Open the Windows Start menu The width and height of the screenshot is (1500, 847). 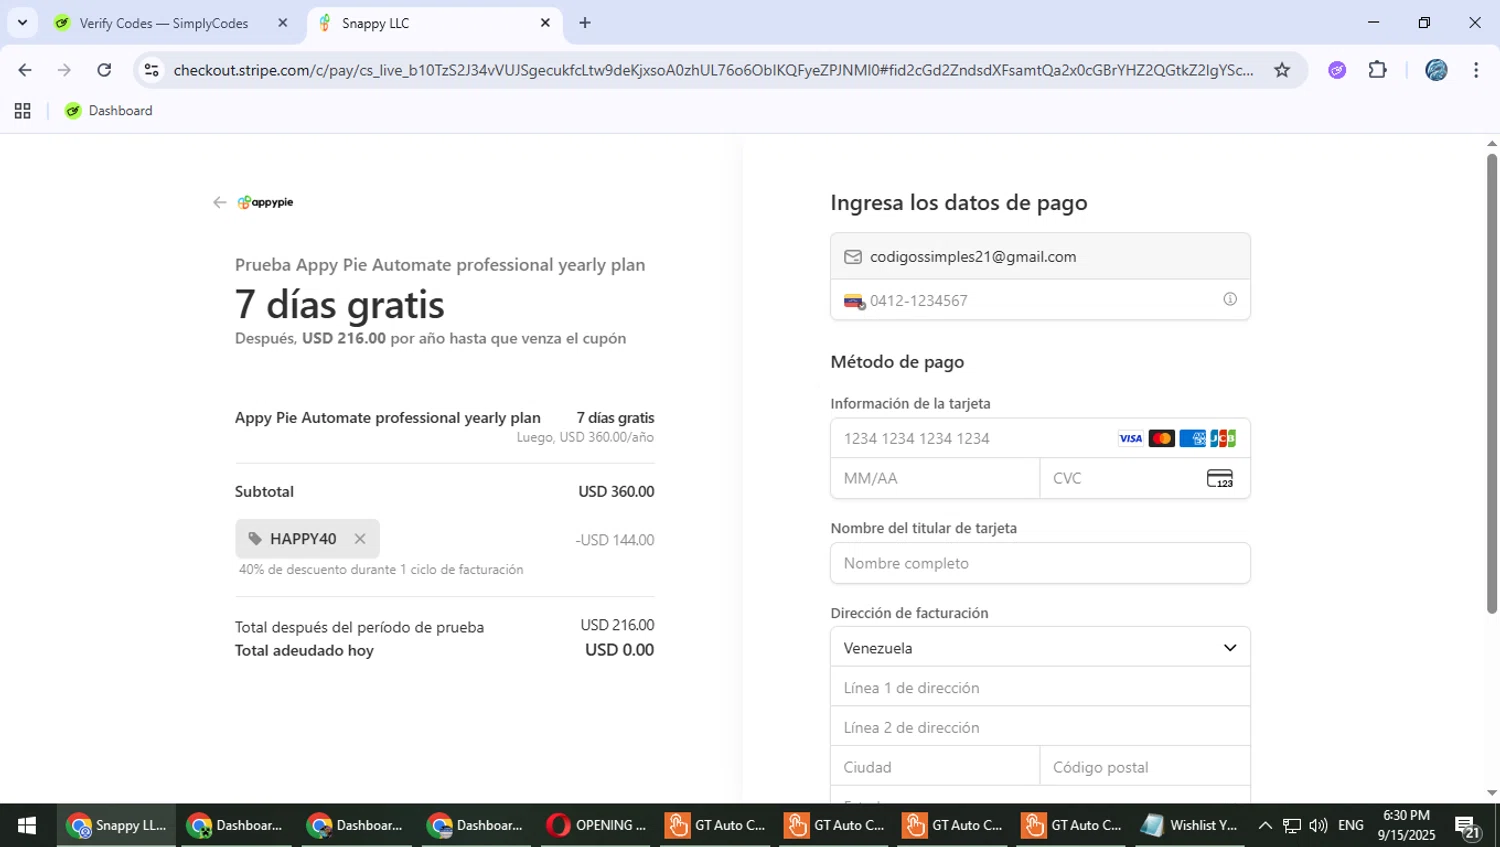pos(27,825)
